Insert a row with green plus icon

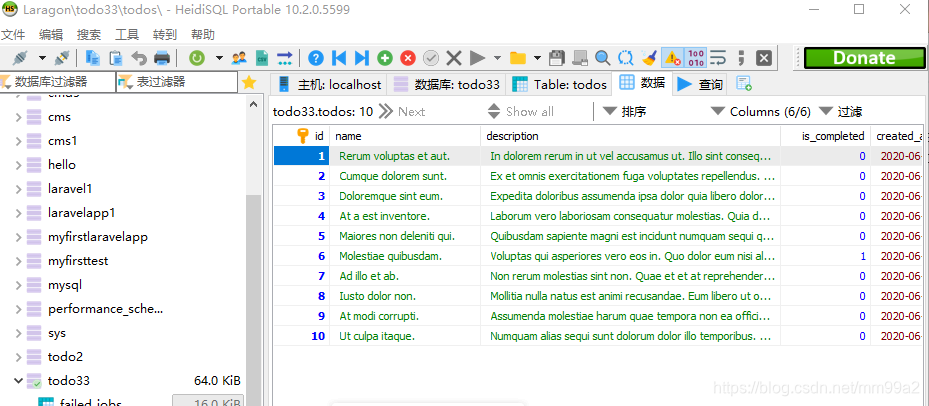click(385, 57)
